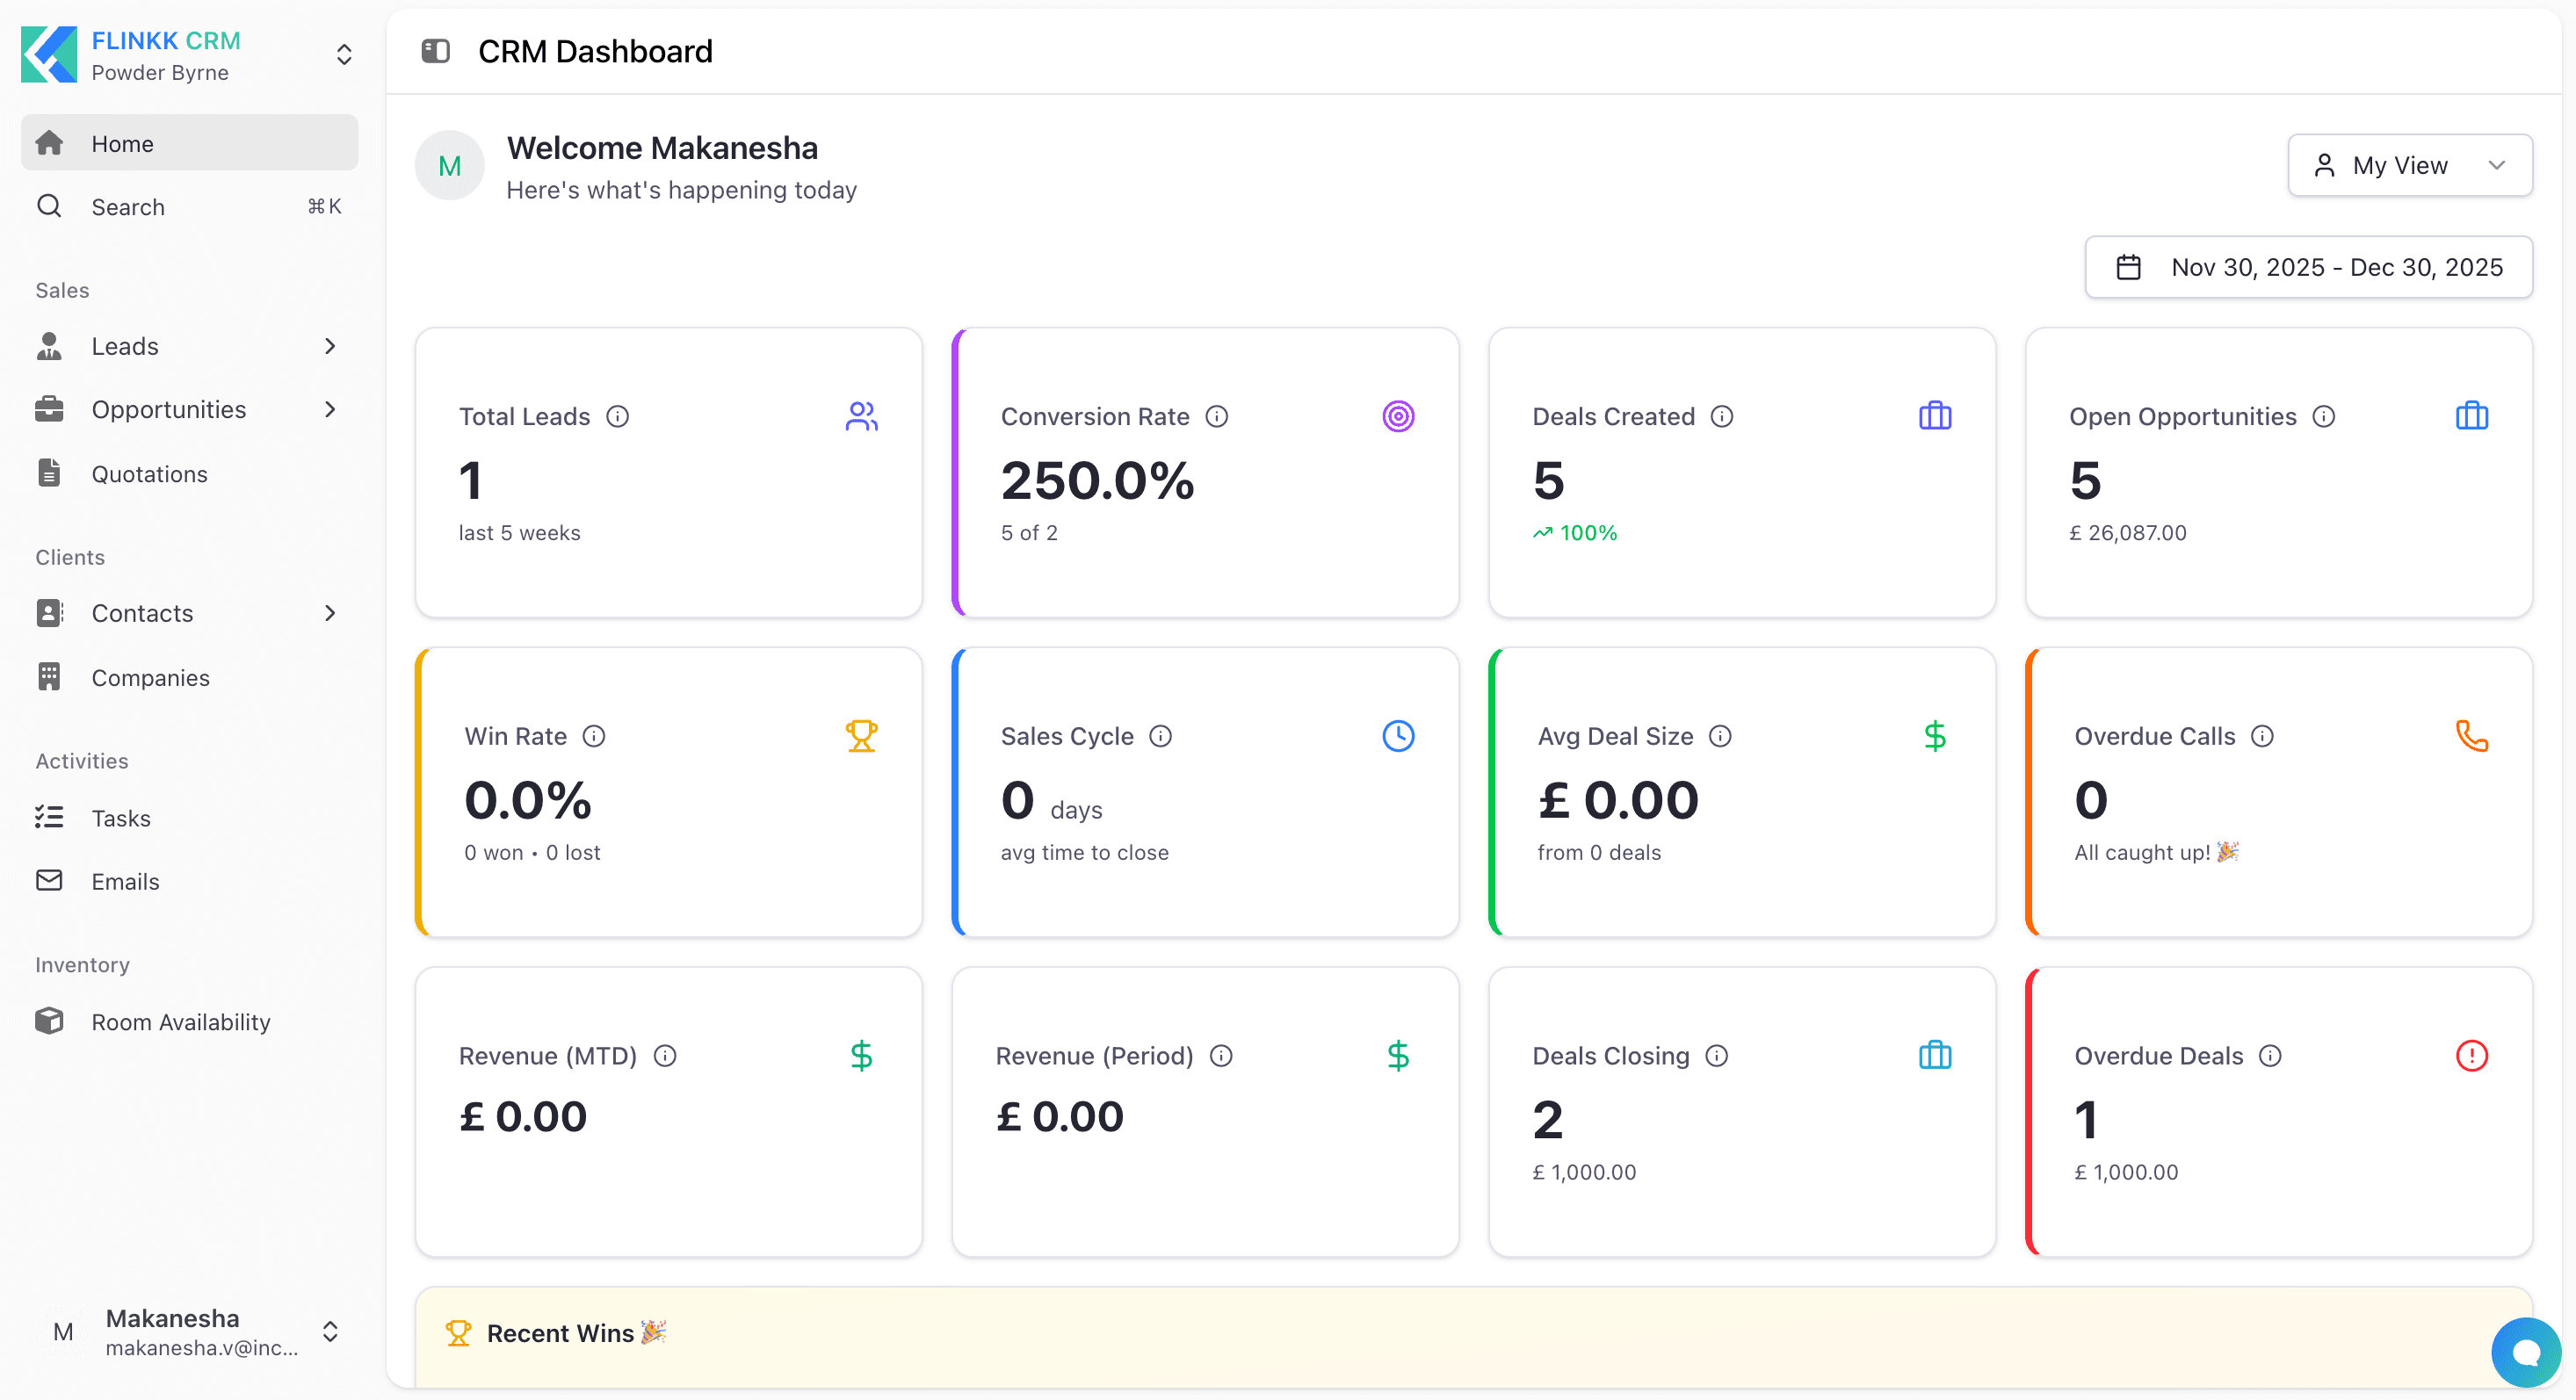Click the Open Opportunities briefcase icon

2472,416
